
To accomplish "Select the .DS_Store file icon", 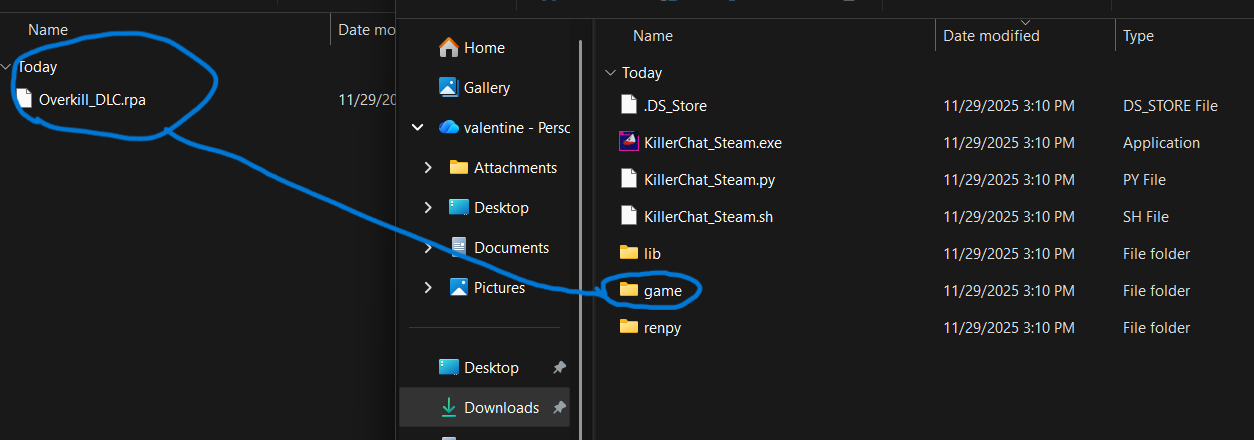I will point(628,105).
